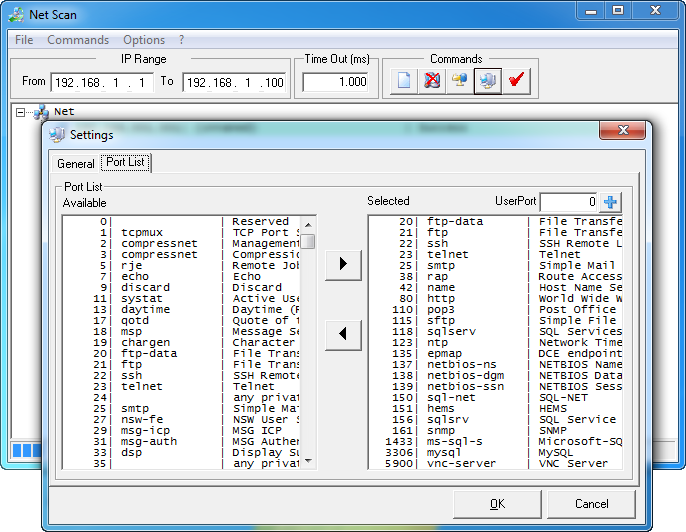Click the computer settings icon in Commands
Image resolution: width=686 pixels, height=532 pixels.
point(488,81)
